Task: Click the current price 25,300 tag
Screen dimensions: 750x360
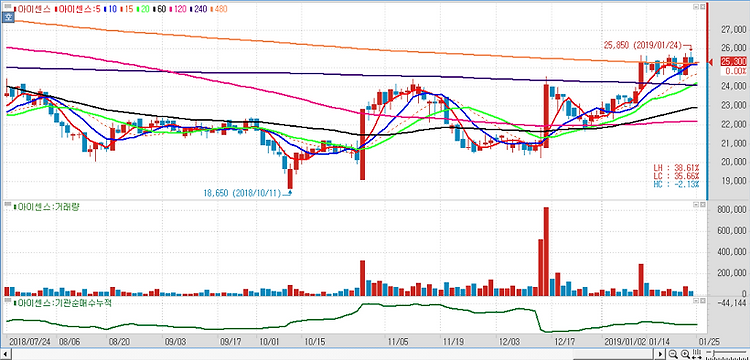Action: click(x=733, y=62)
